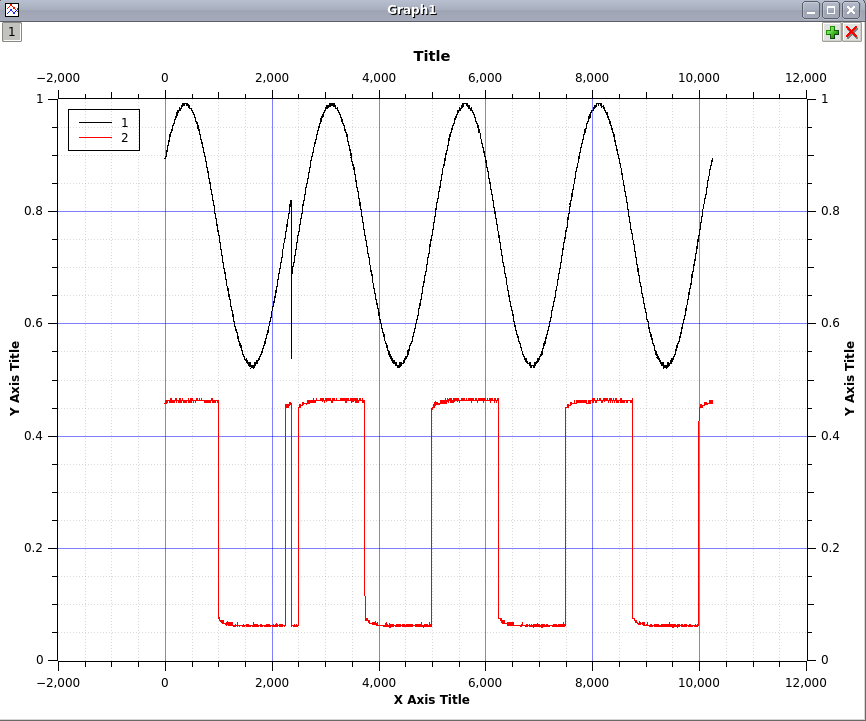Screen dimensions: 866x721
Task: Click top axis label "10,000"
Action: pyautogui.click(x=699, y=78)
